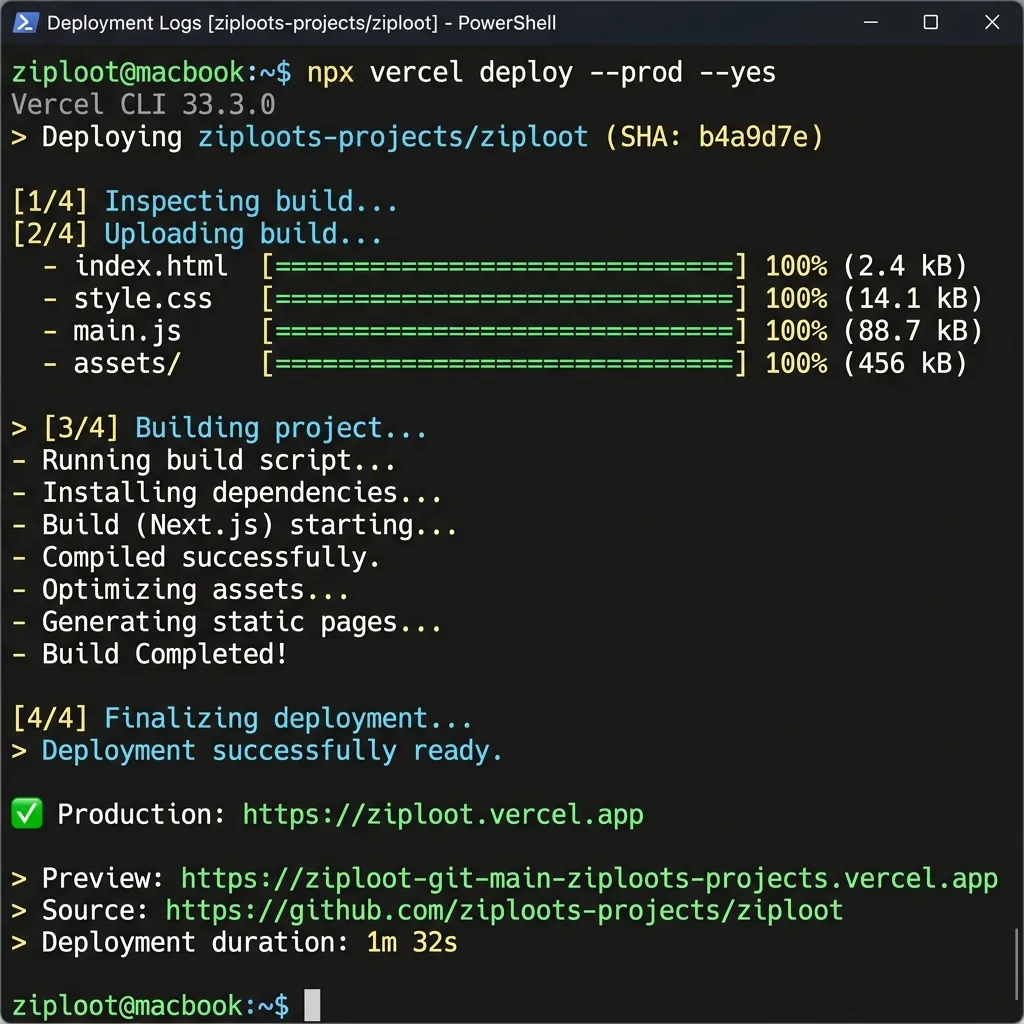The width and height of the screenshot is (1024, 1024).
Task: Click the 'Generating static pages...' line
Action: [242, 622]
